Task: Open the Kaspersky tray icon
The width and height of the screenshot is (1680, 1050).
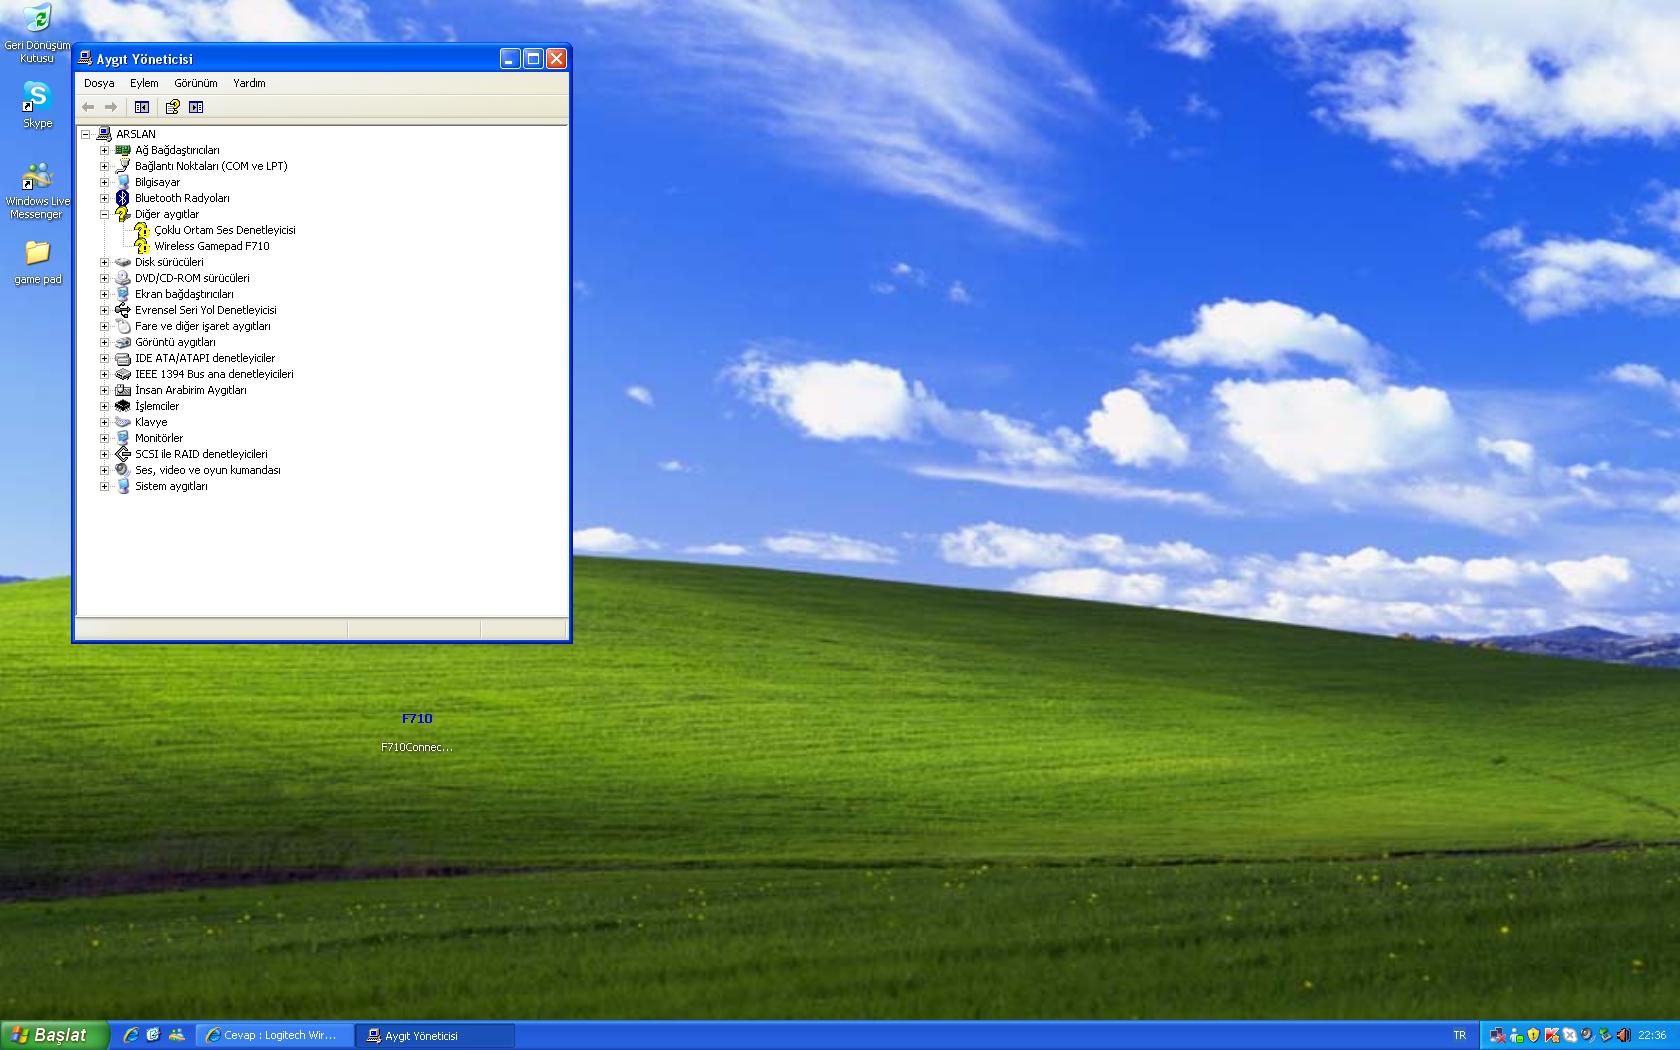Action: point(1552,1035)
